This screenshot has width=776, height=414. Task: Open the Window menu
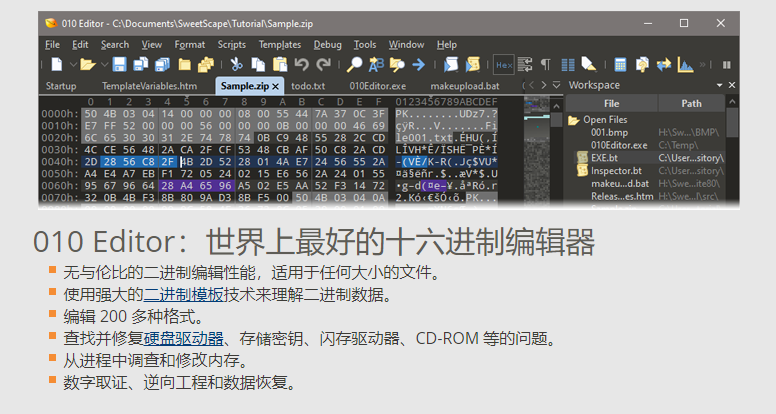(x=406, y=45)
